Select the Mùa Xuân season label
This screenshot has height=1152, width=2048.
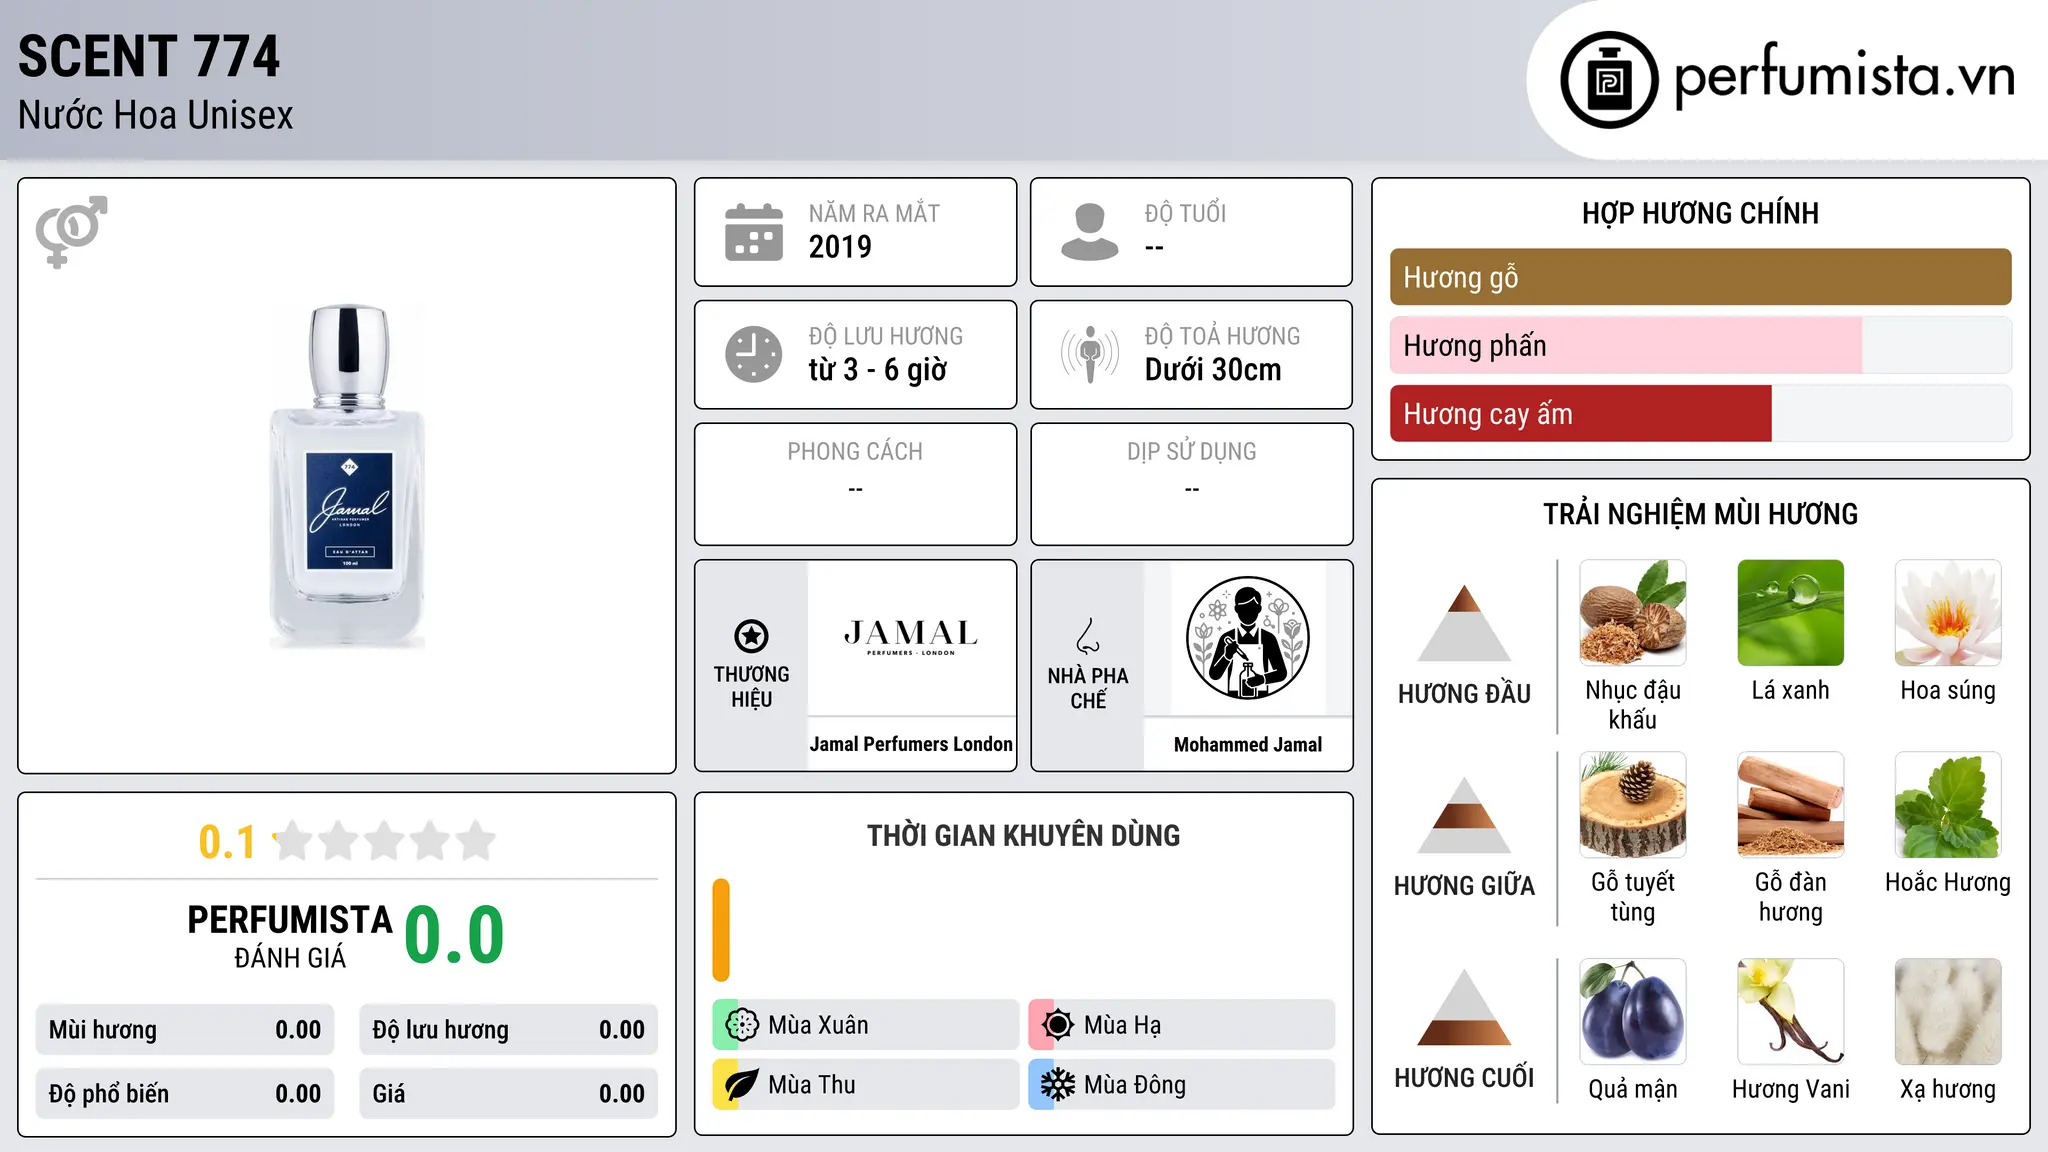tap(818, 1025)
